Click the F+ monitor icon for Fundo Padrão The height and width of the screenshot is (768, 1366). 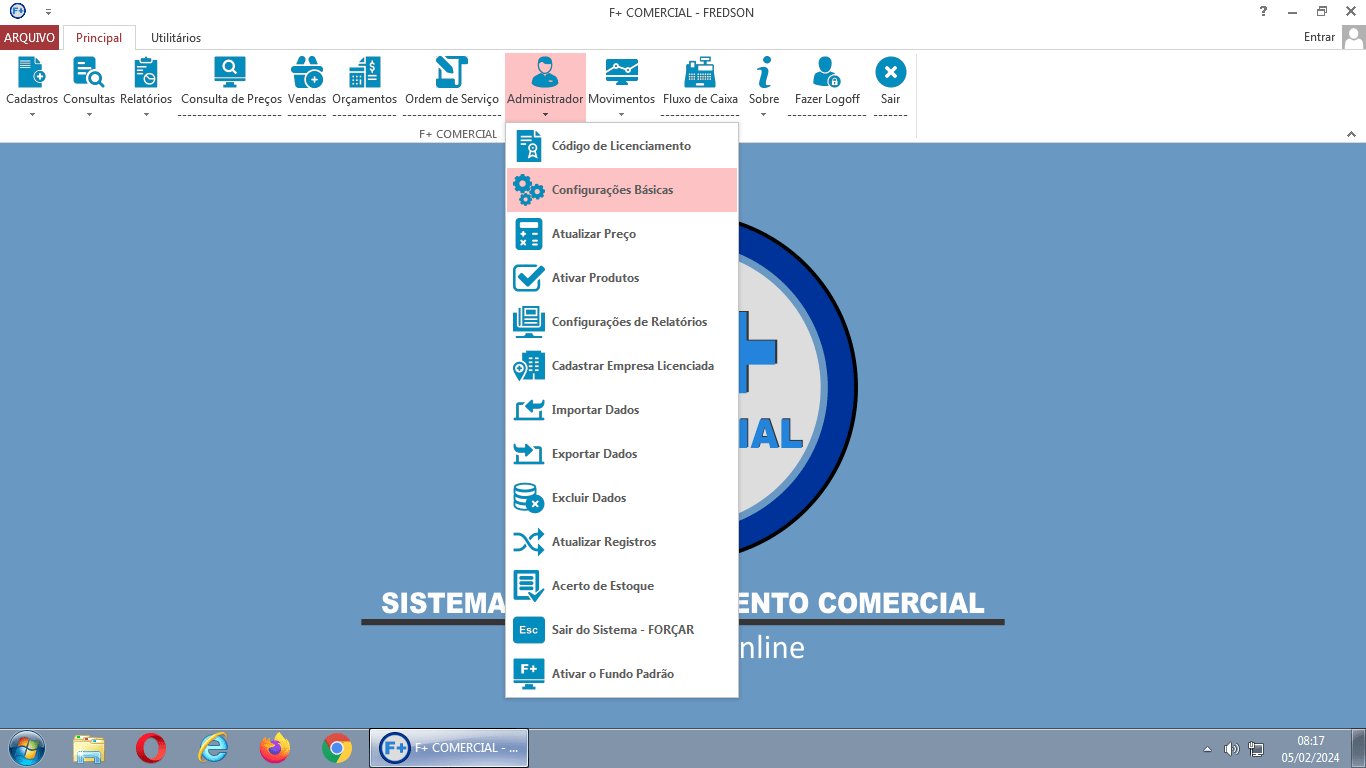point(529,674)
